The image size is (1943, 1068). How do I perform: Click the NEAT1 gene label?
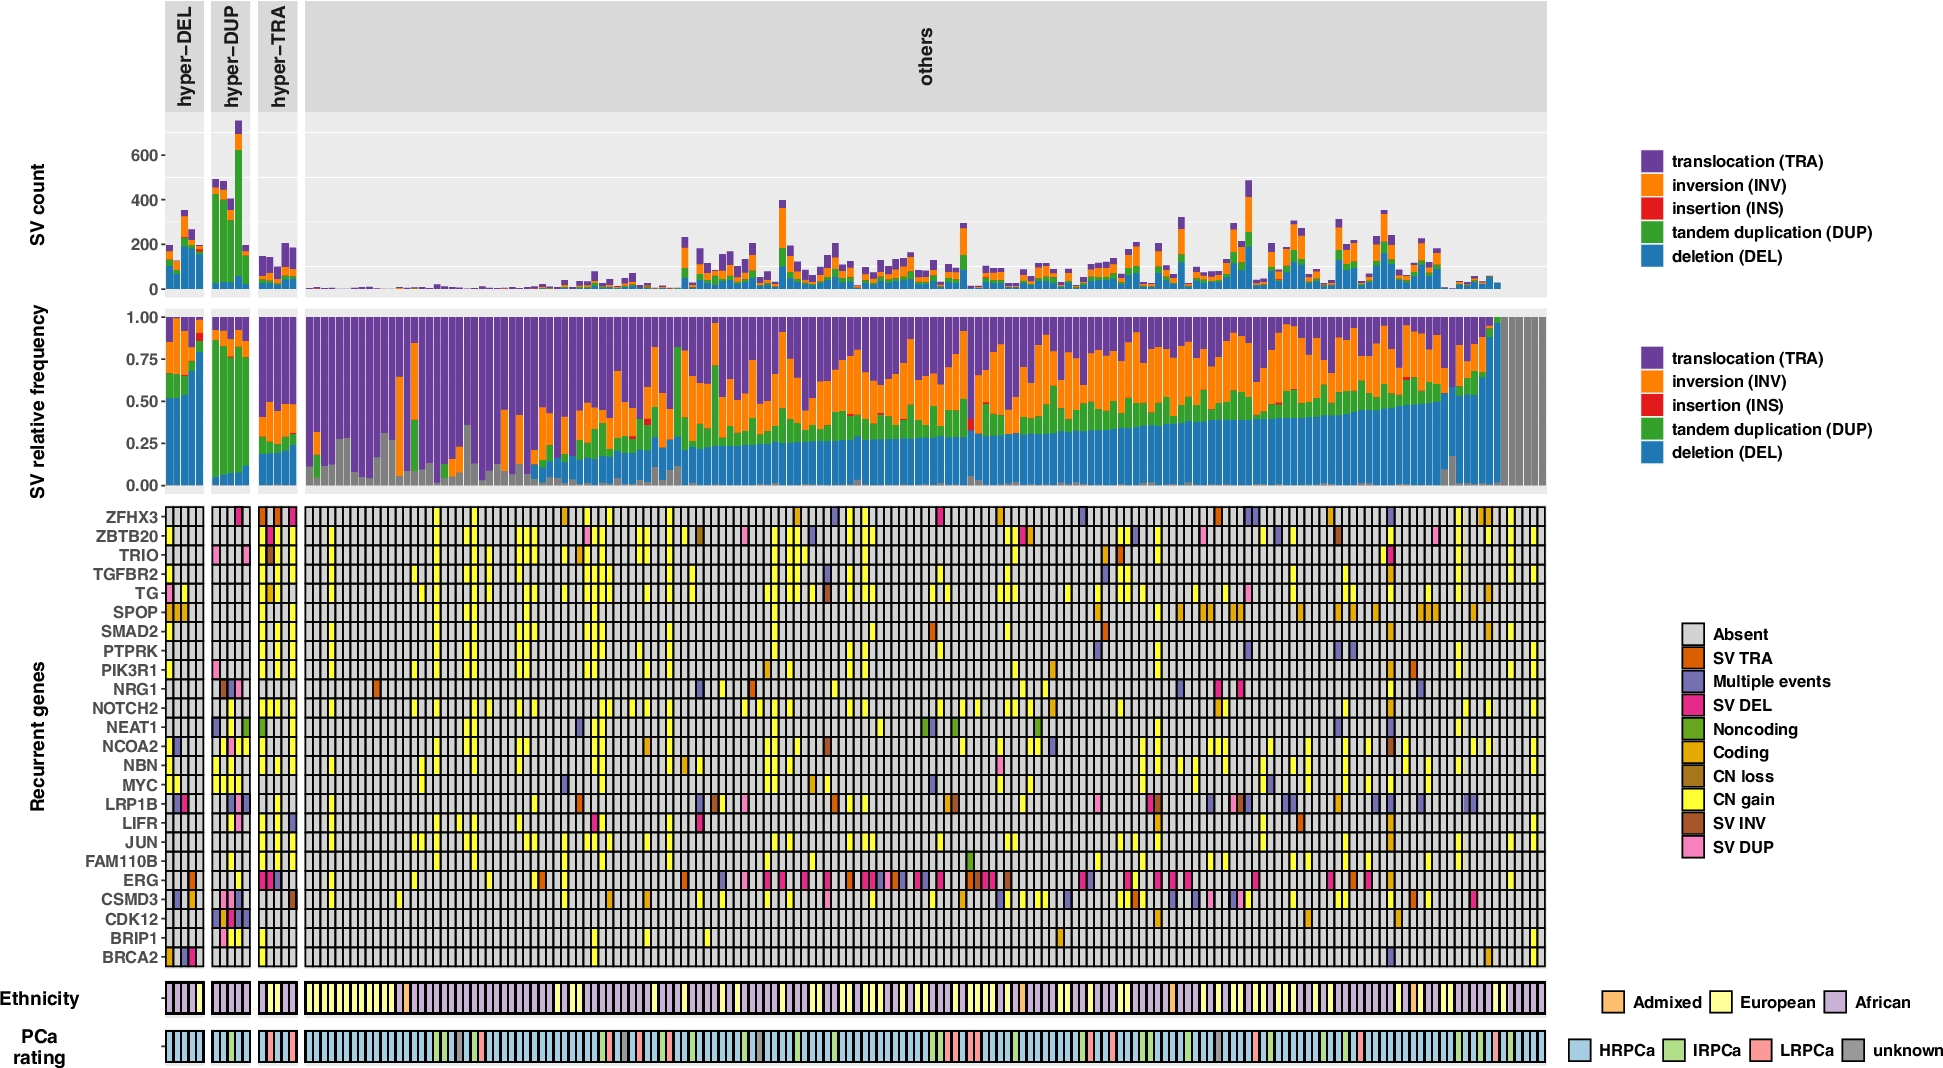pyautogui.click(x=132, y=727)
